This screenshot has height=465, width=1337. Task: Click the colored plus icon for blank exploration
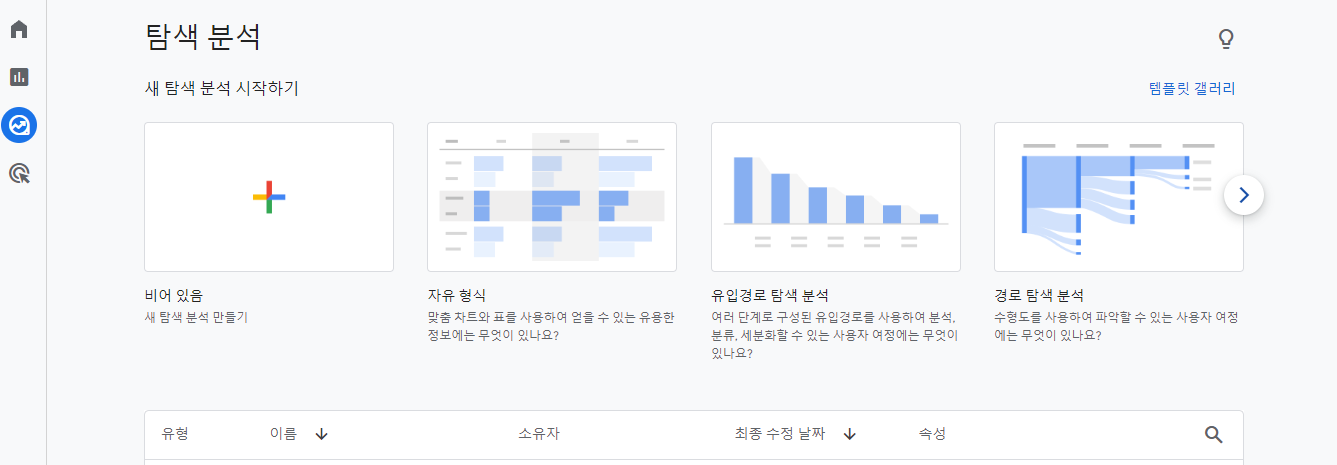269,197
